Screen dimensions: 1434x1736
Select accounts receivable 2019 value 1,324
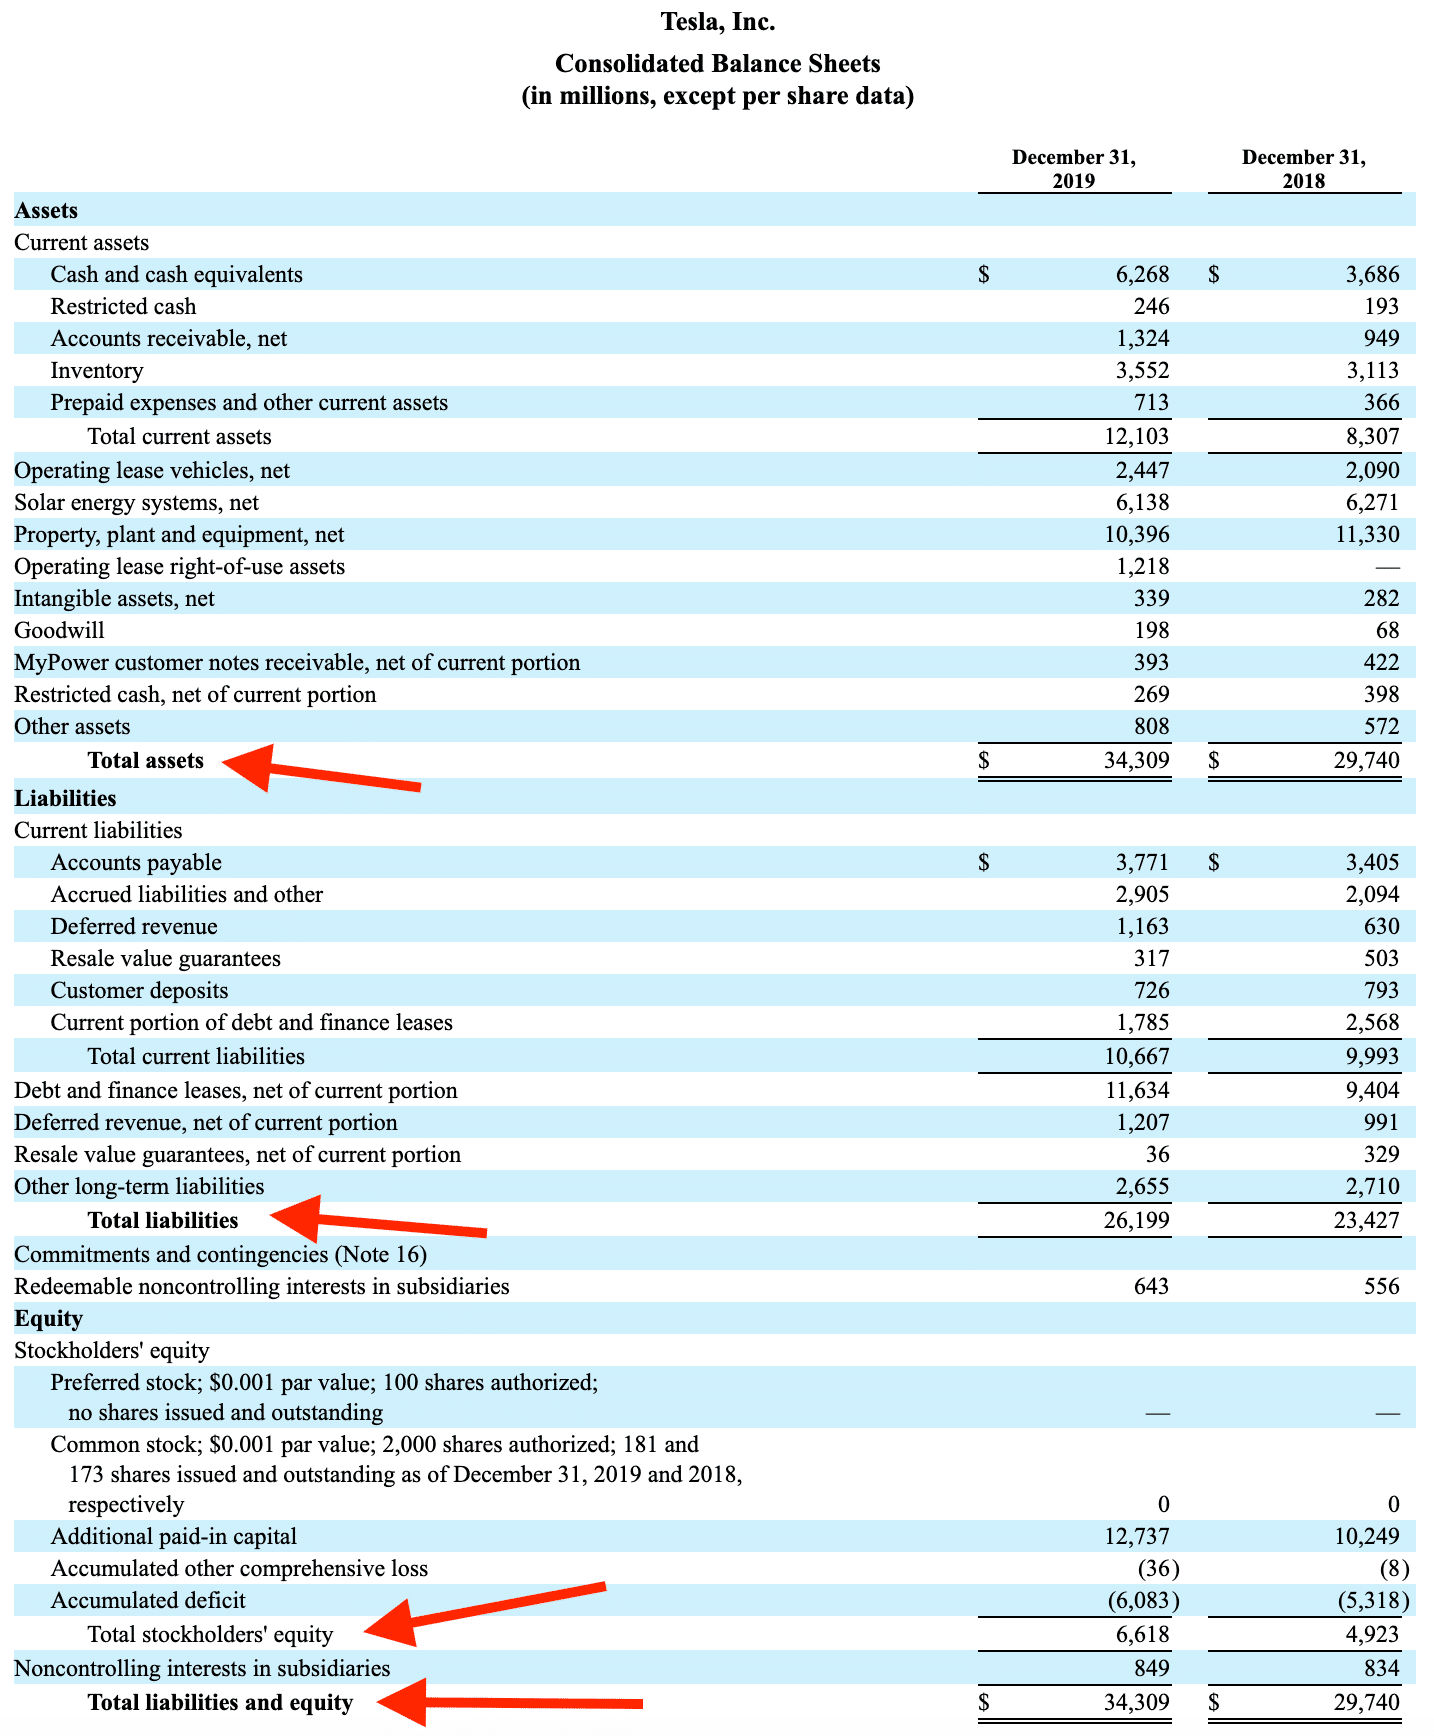coord(1142,338)
